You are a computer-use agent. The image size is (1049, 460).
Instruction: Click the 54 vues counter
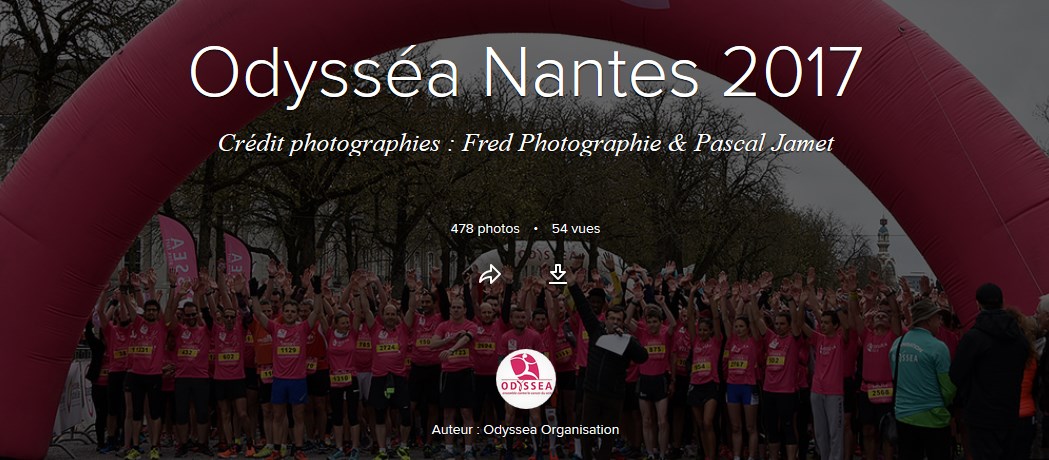(x=576, y=229)
